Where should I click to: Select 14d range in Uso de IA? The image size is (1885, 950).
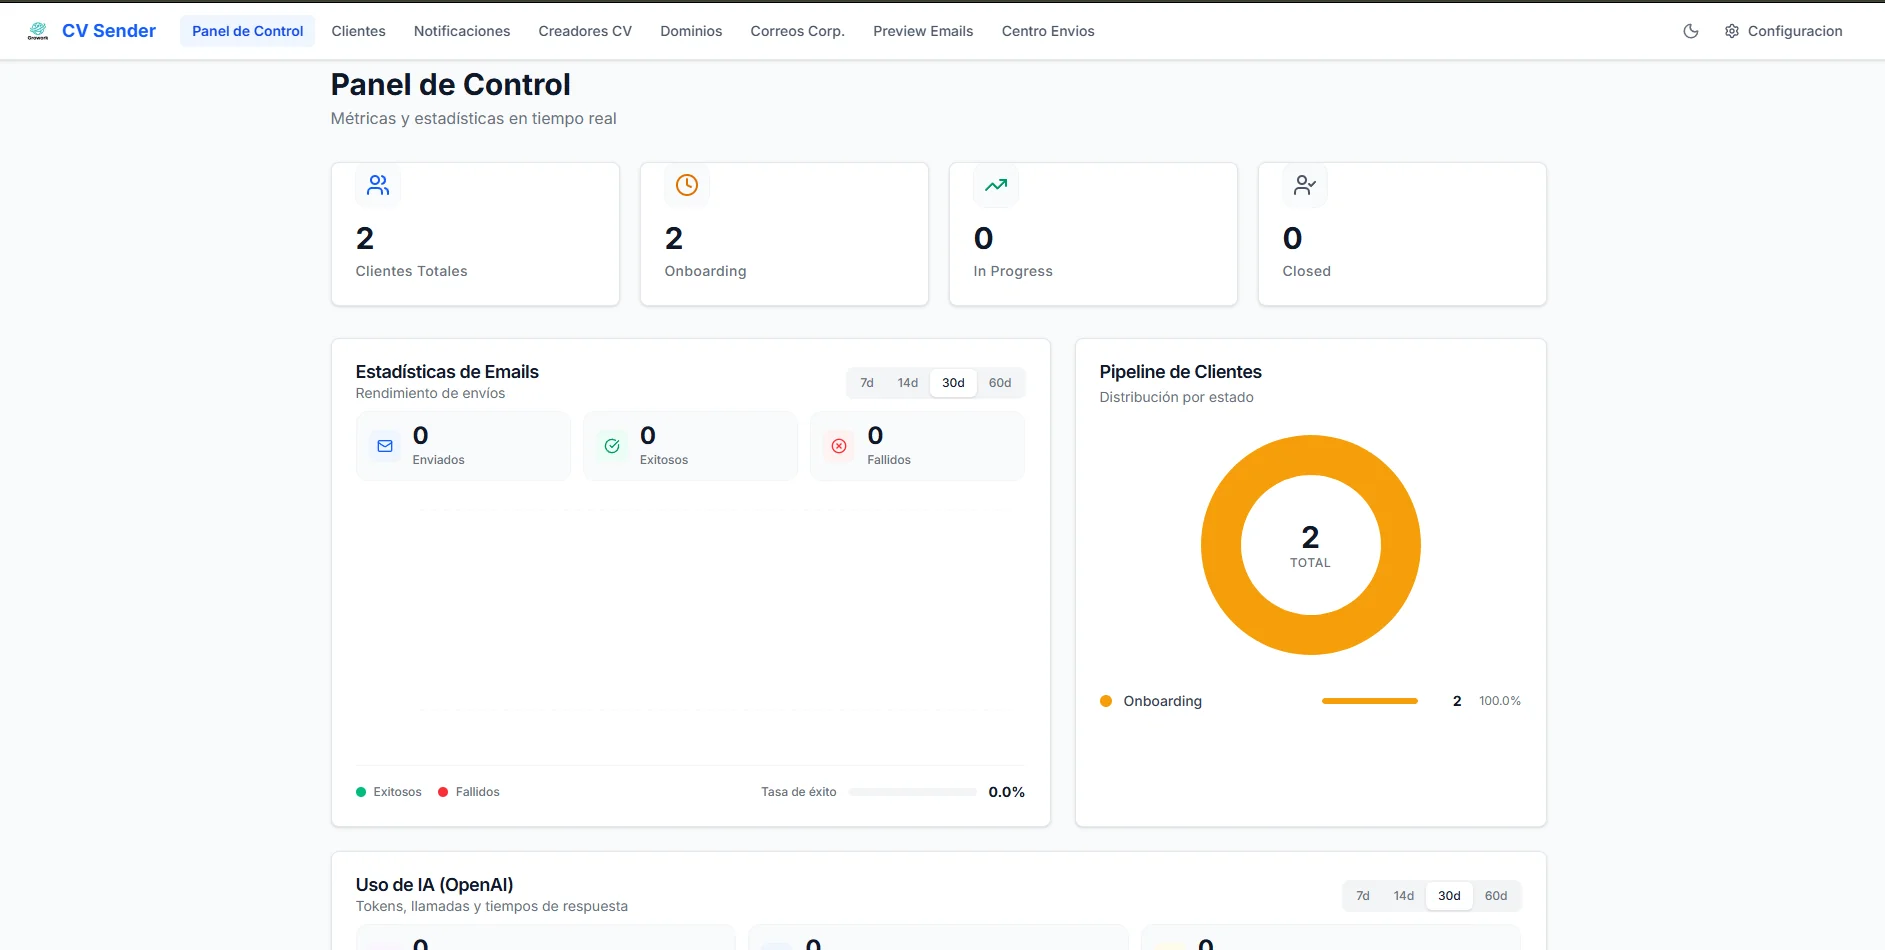coord(1404,896)
